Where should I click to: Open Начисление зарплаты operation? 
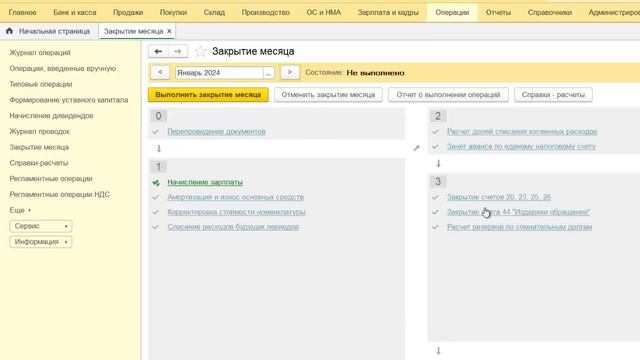pyautogui.click(x=205, y=182)
